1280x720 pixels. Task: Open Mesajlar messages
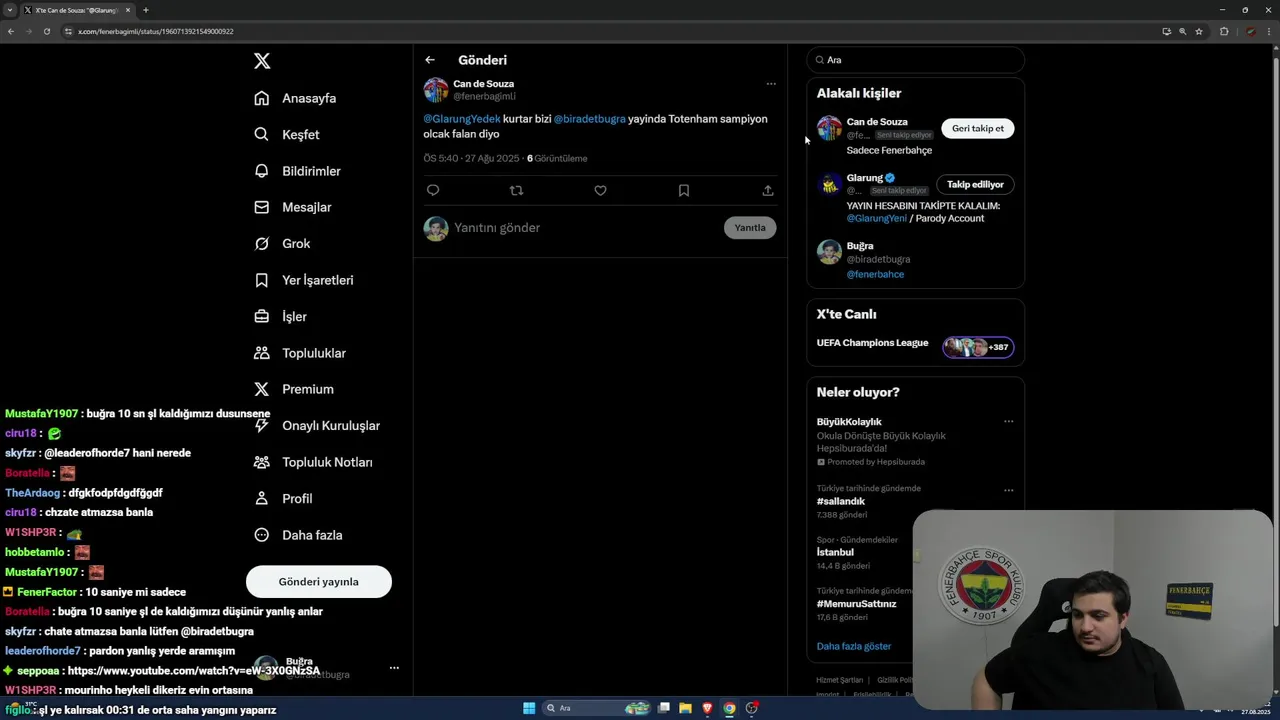click(x=292, y=207)
